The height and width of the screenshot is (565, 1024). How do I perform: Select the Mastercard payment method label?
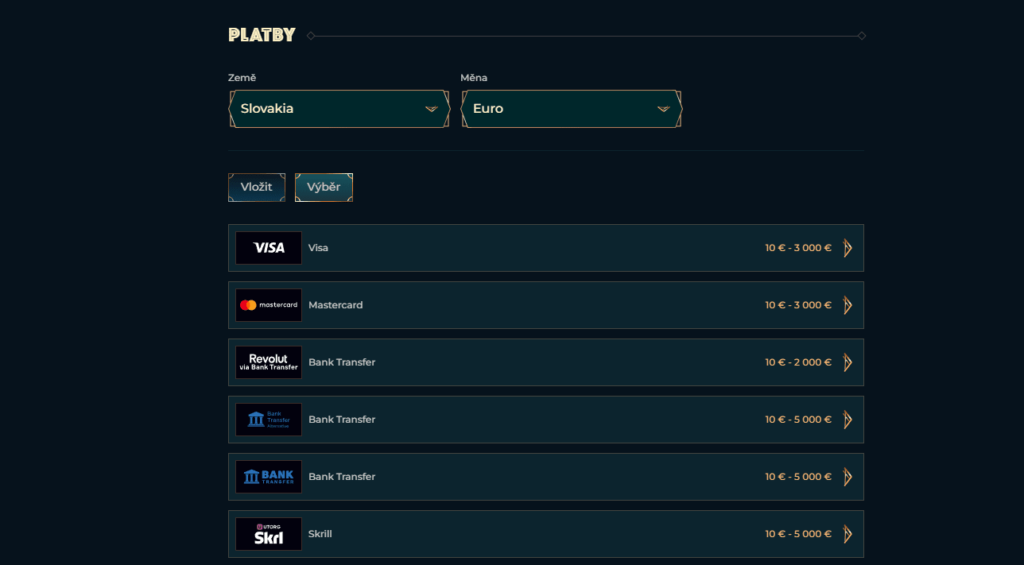pyautogui.click(x=336, y=305)
